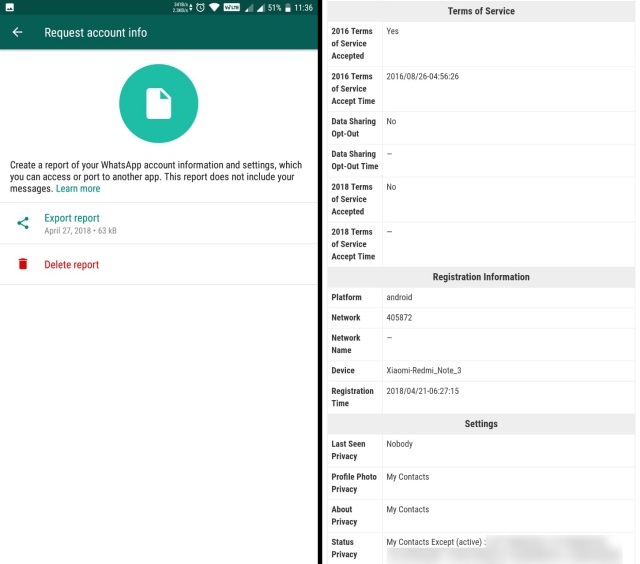Click the Settings section header
Screen dimensions: 640x564
click(481, 424)
